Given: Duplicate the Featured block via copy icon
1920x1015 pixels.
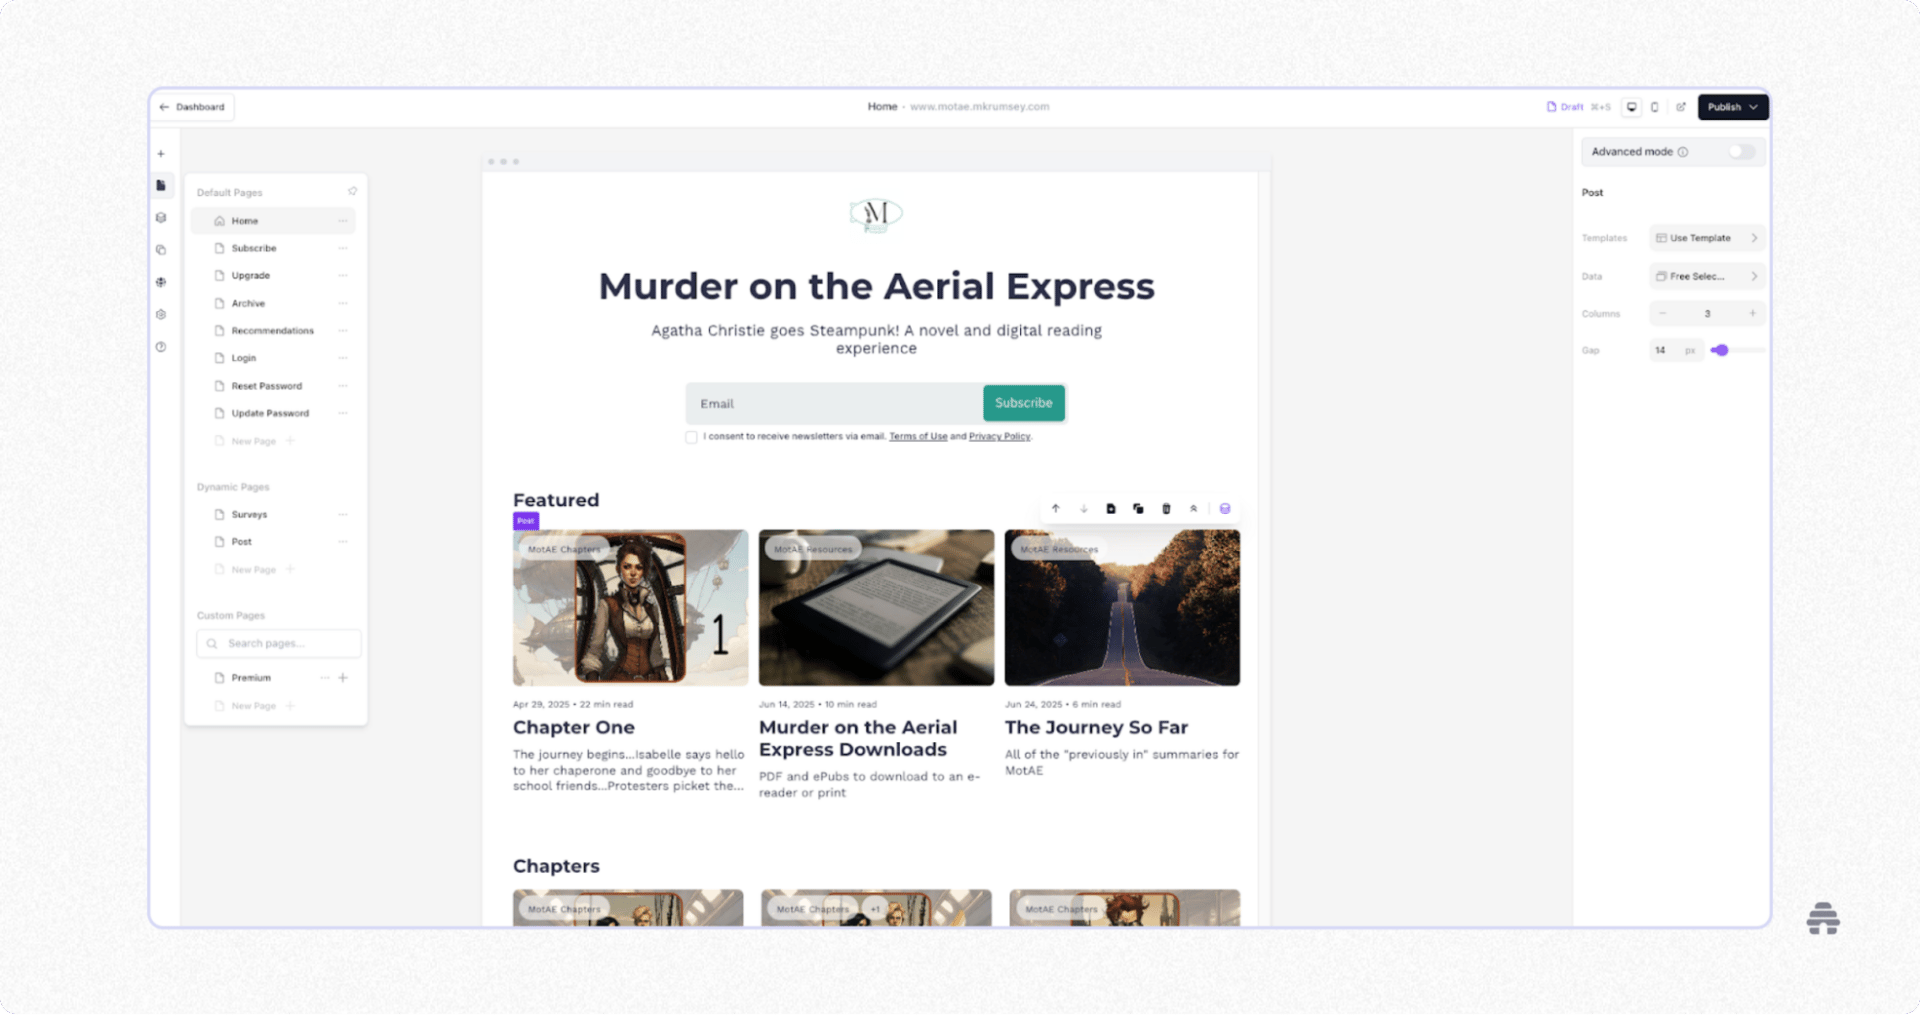Looking at the screenshot, I should [1138, 508].
